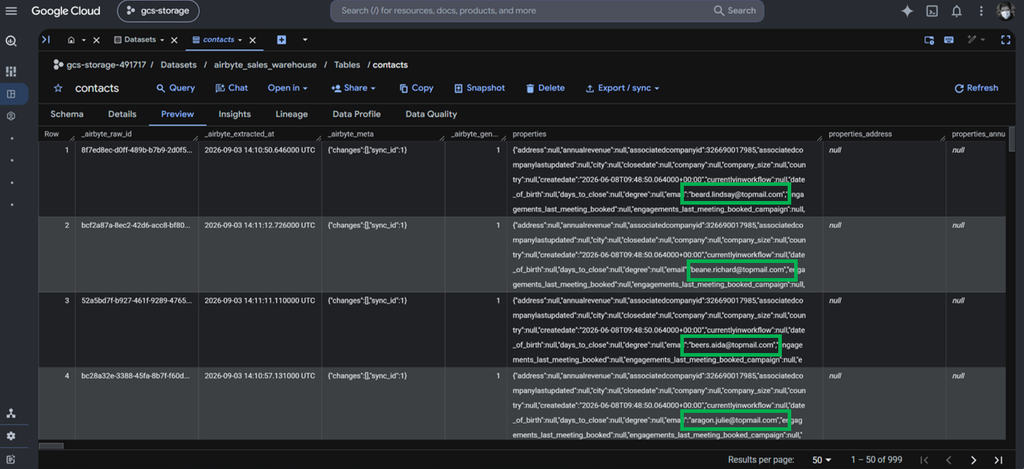Click the Delete table button

pyautogui.click(x=545, y=88)
